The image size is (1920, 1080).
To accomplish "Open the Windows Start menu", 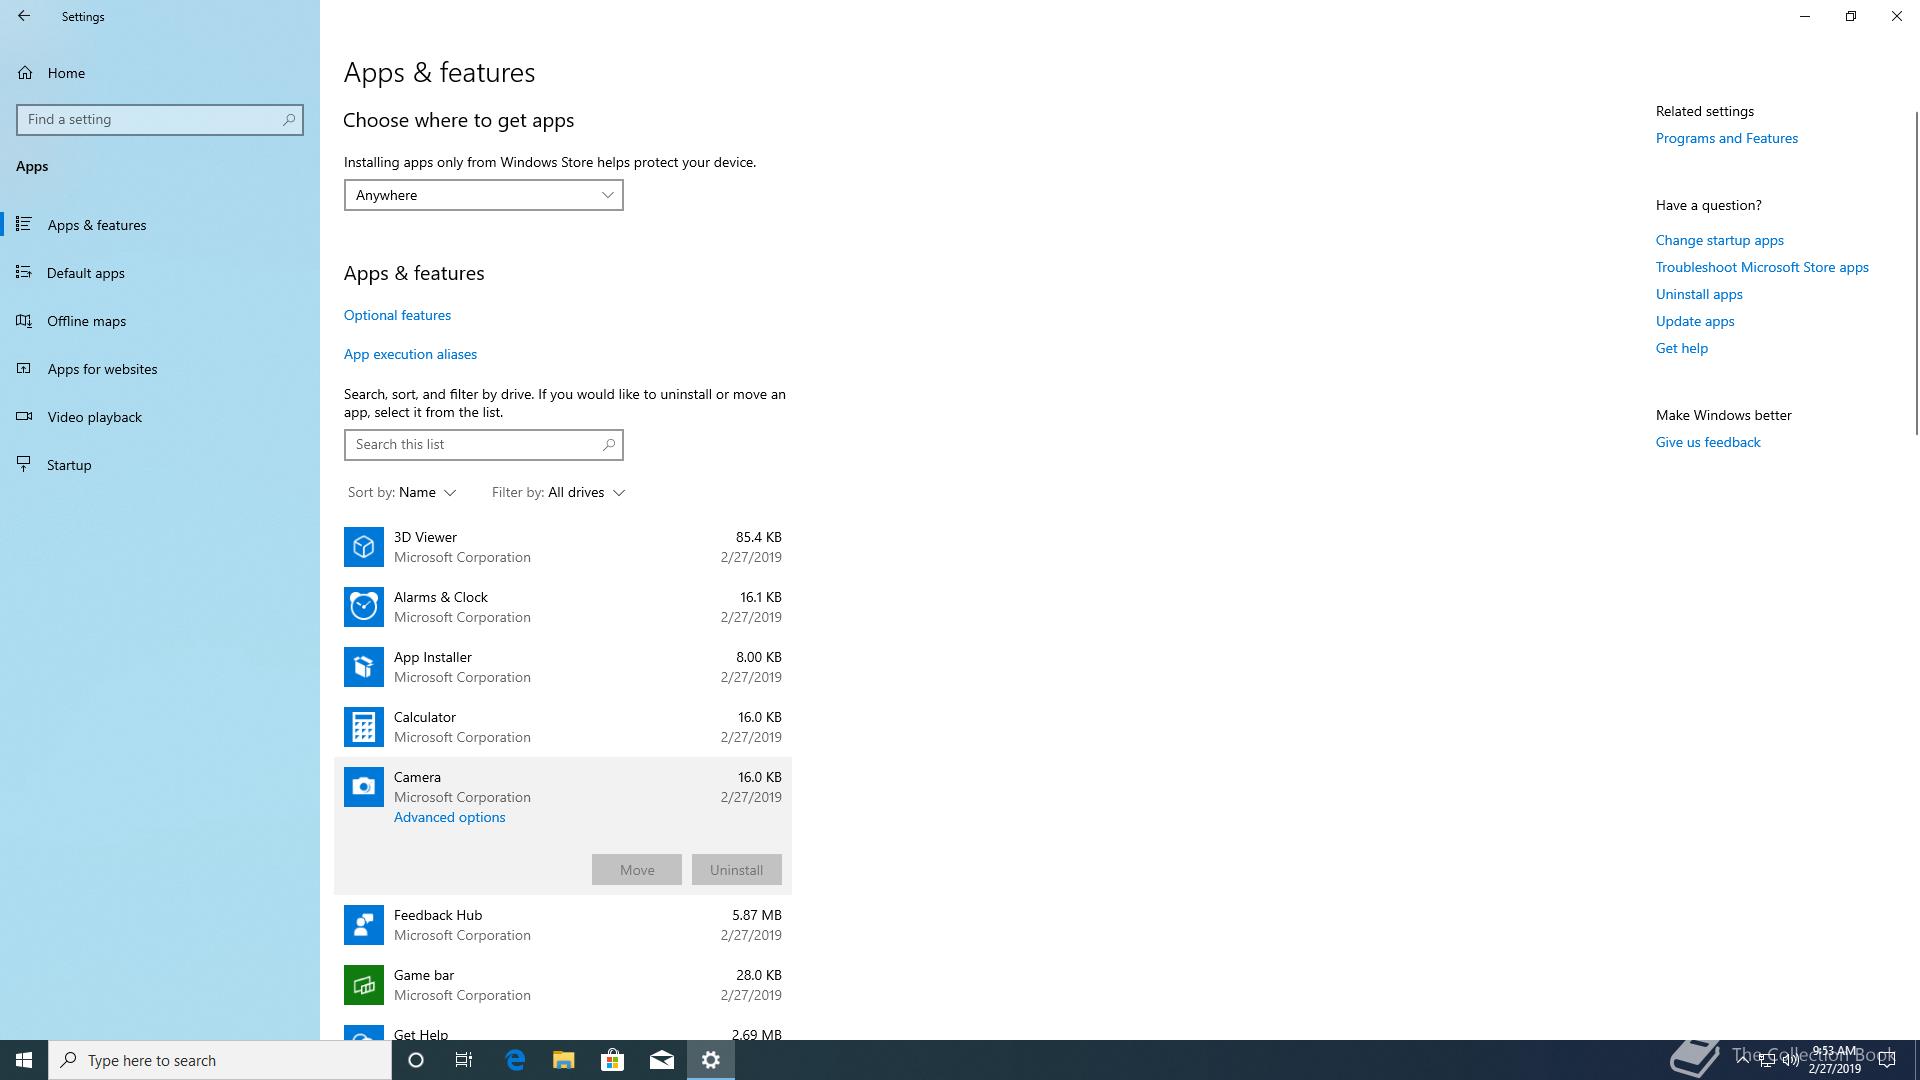I will [24, 1060].
